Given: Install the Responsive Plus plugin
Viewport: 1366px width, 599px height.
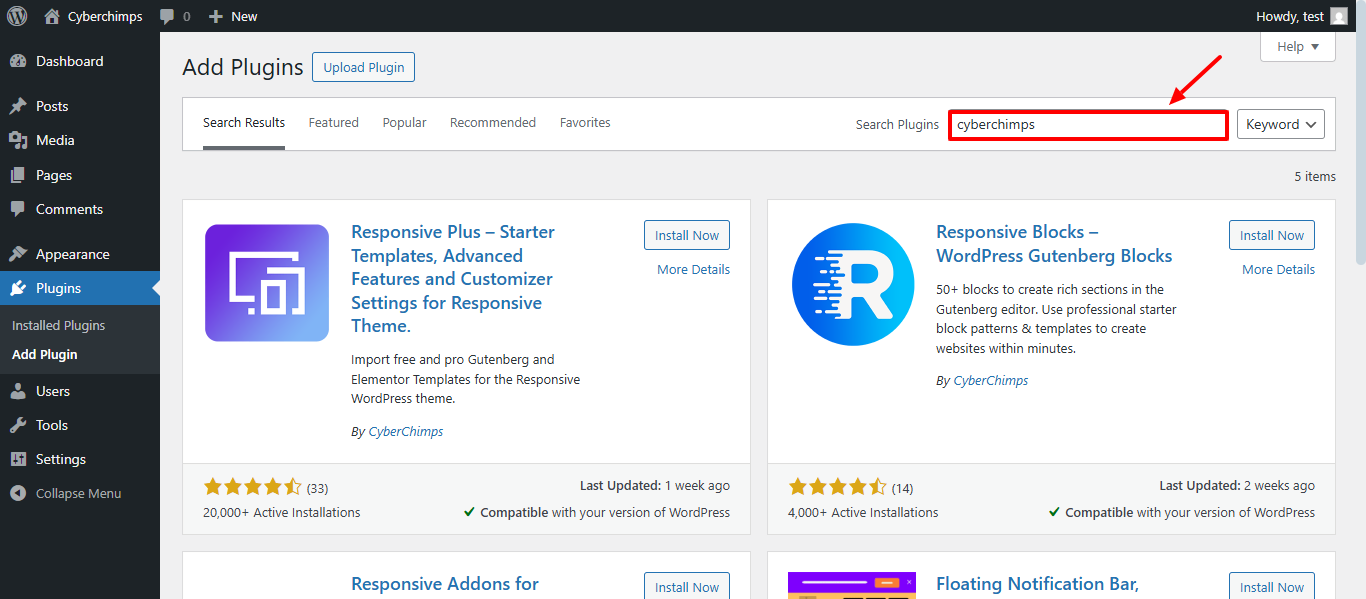Looking at the screenshot, I should [x=687, y=235].
